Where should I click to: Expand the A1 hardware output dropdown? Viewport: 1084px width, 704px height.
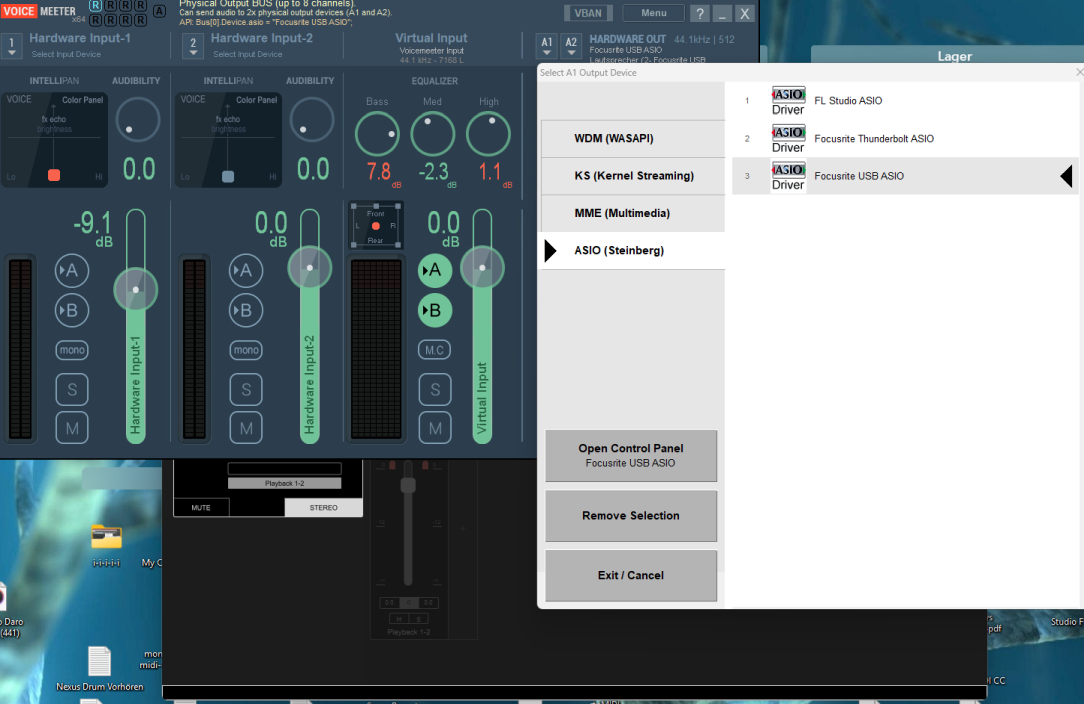coord(546,45)
